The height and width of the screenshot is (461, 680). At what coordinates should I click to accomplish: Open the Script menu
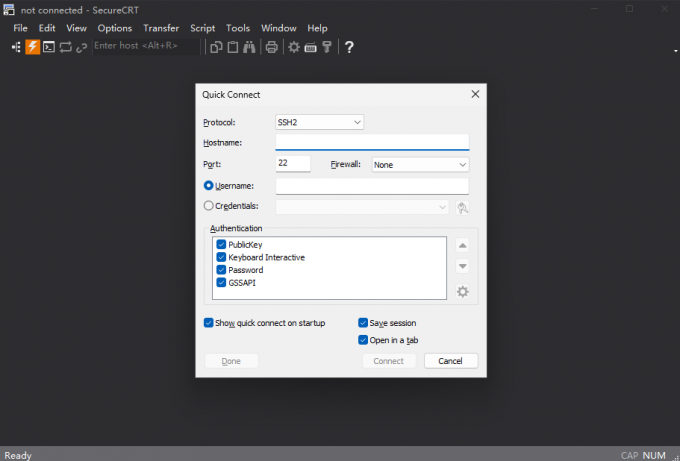point(203,28)
